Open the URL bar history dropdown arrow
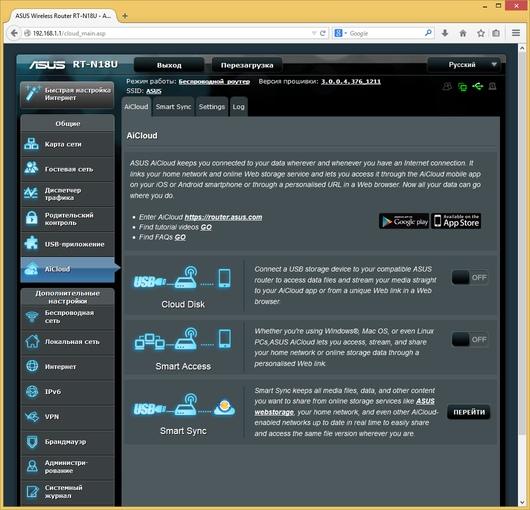Viewport: 530px width, 510px height. pyautogui.click(x=314, y=33)
